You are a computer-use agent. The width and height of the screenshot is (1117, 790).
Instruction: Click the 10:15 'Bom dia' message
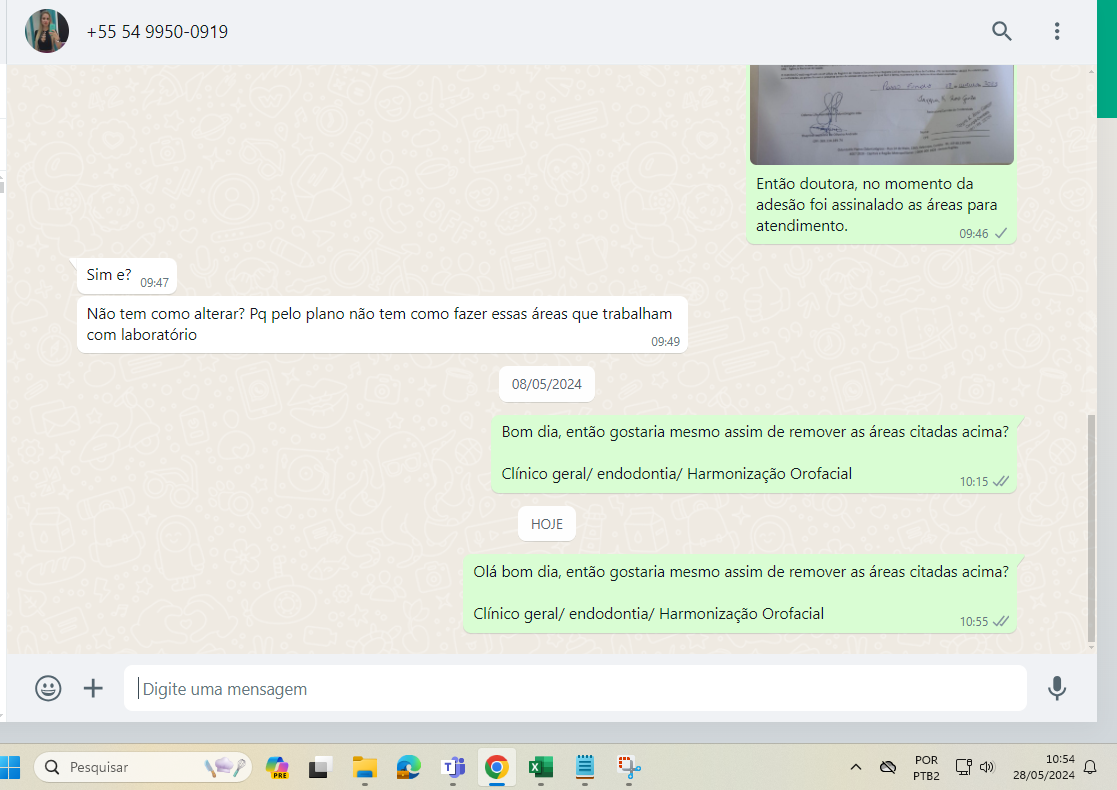(x=754, y=453)
